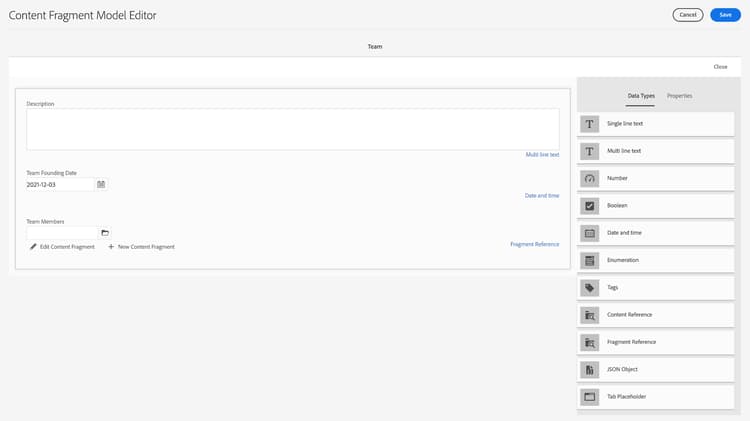Click the 'Description' field label
750x421 pixels.
coord(40,104)
